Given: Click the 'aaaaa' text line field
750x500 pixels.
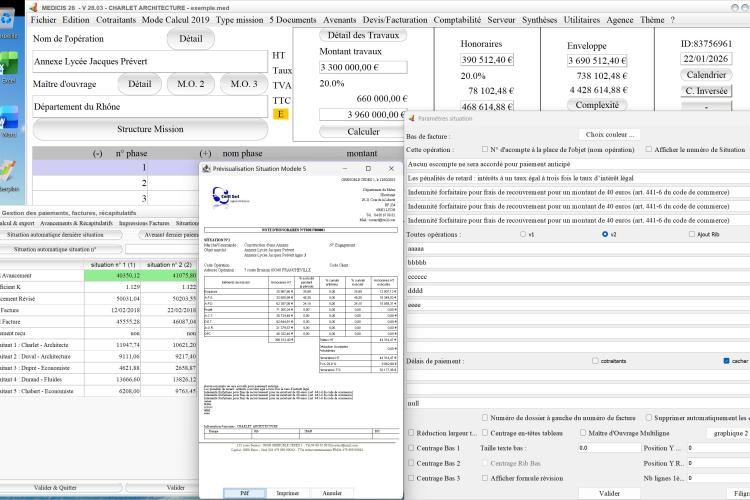Looking at the screenshot, I should [x=578, y=249].
